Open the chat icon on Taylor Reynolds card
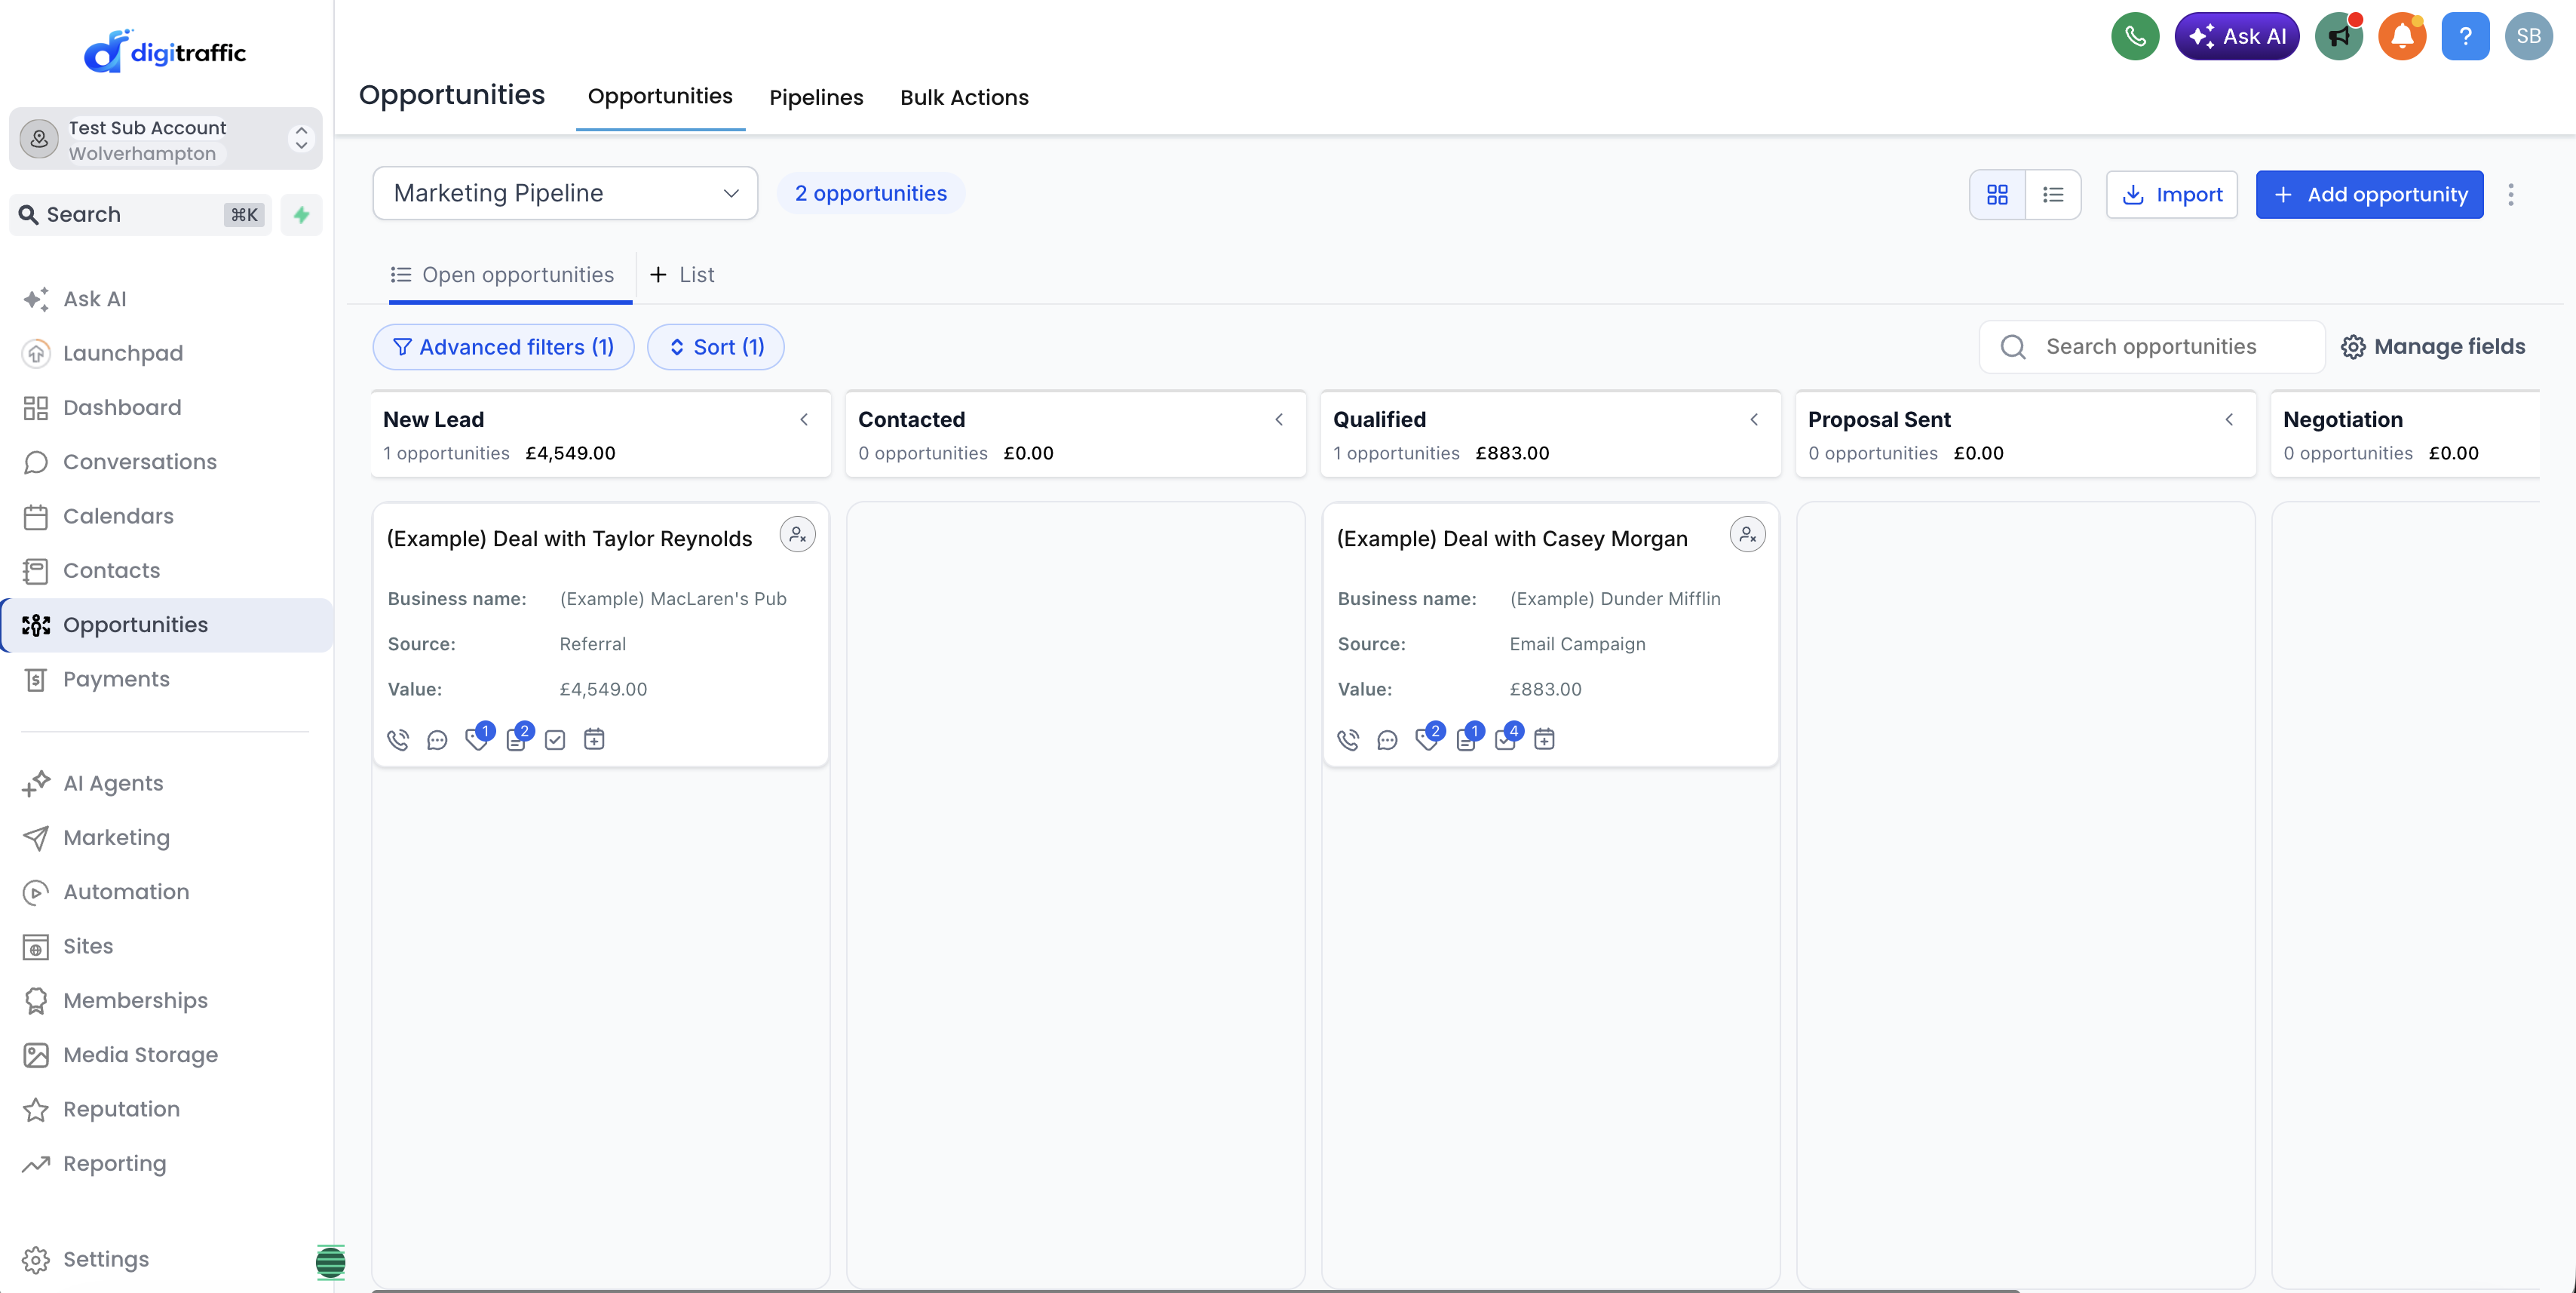 437,740
